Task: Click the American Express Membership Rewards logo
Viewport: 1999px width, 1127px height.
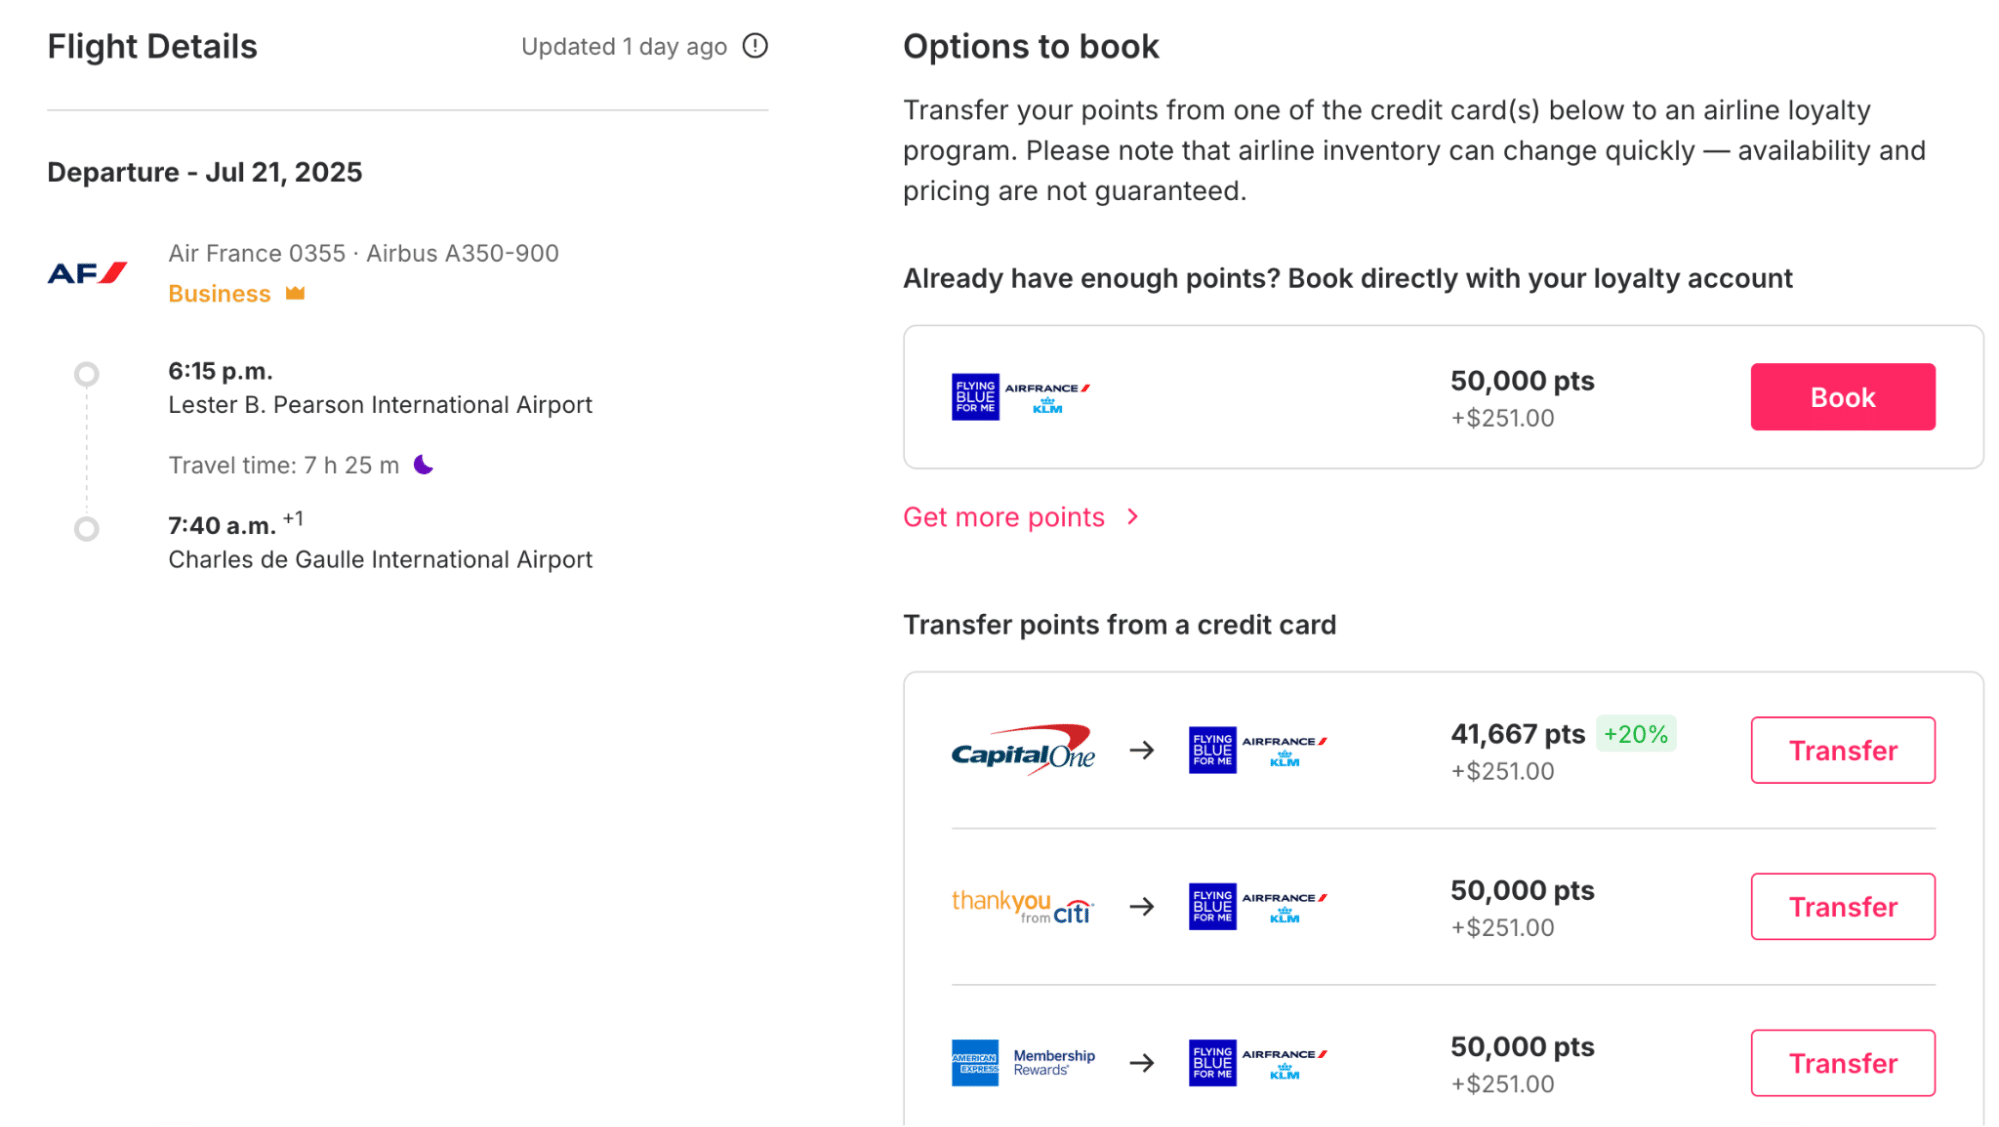Action: tap(1022, 1062)
